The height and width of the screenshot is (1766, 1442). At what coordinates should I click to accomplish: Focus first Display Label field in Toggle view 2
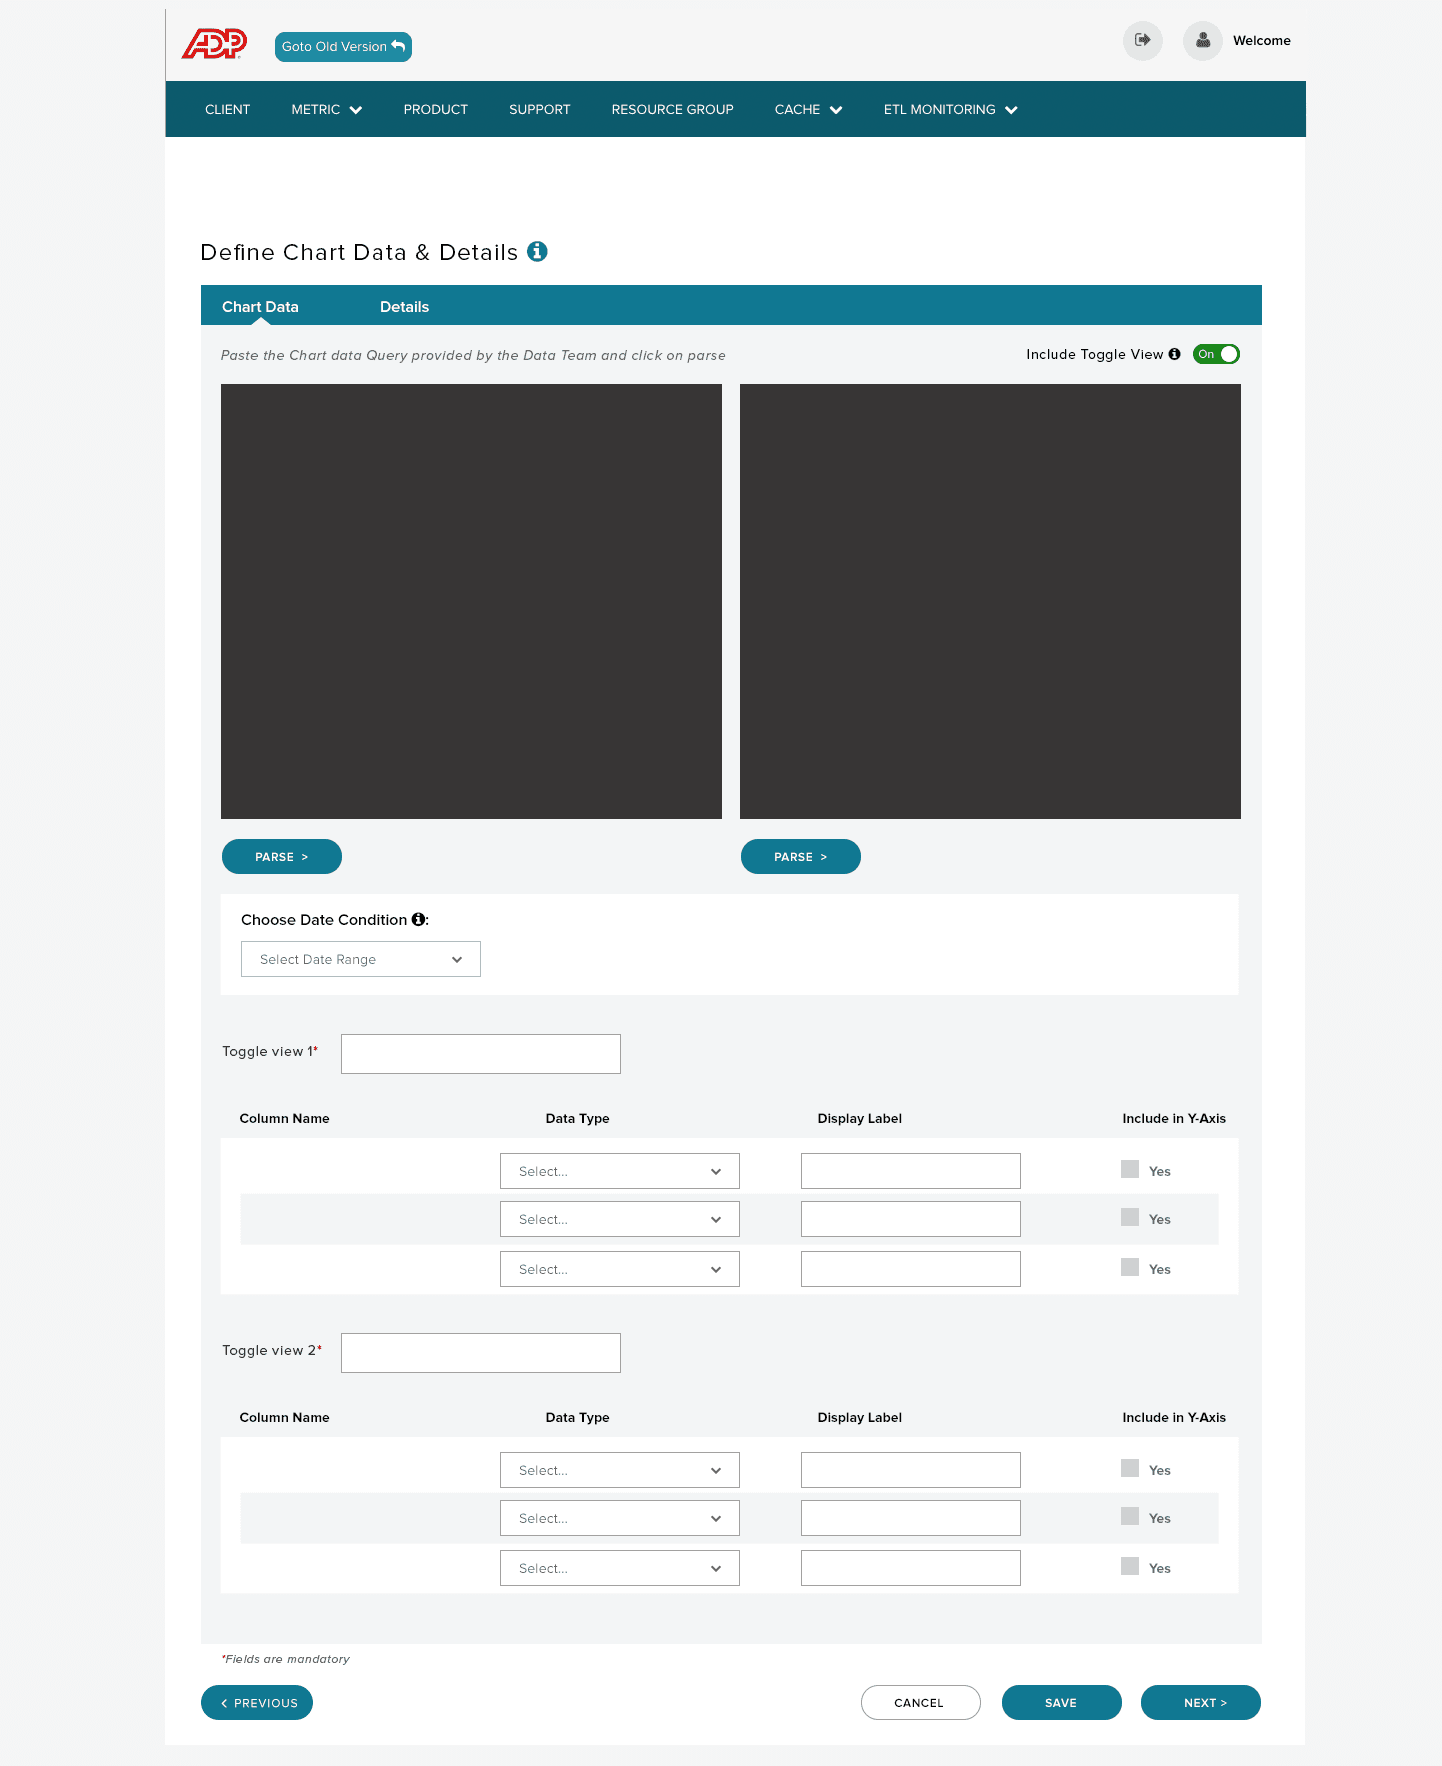[911, 1470]
